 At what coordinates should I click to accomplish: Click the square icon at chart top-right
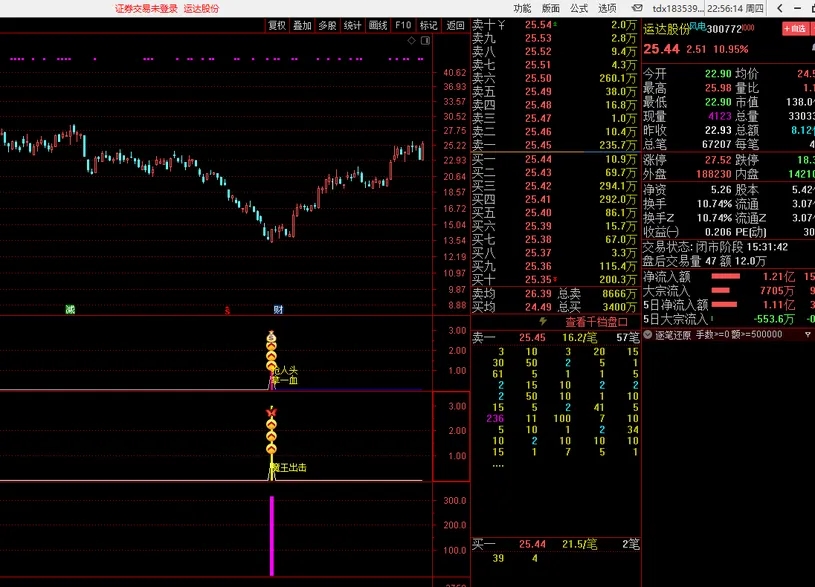[x=425, y=42]
